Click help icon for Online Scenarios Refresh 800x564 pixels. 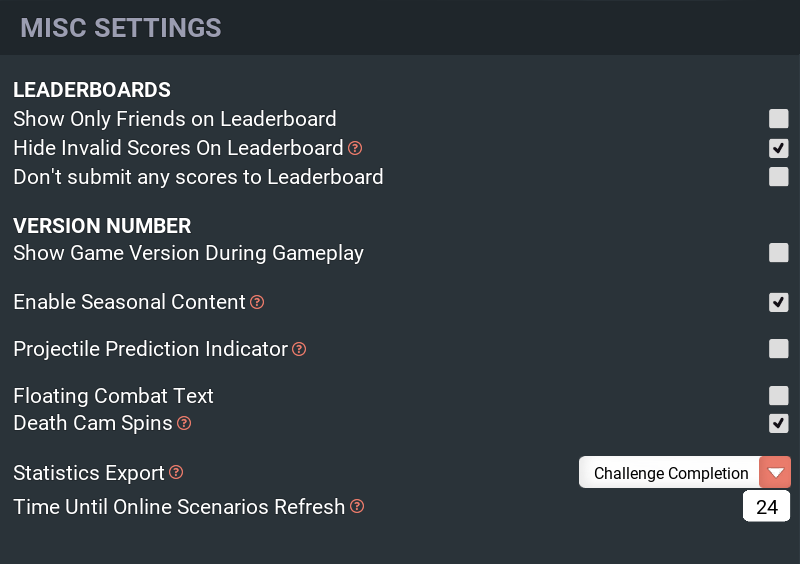357,506
